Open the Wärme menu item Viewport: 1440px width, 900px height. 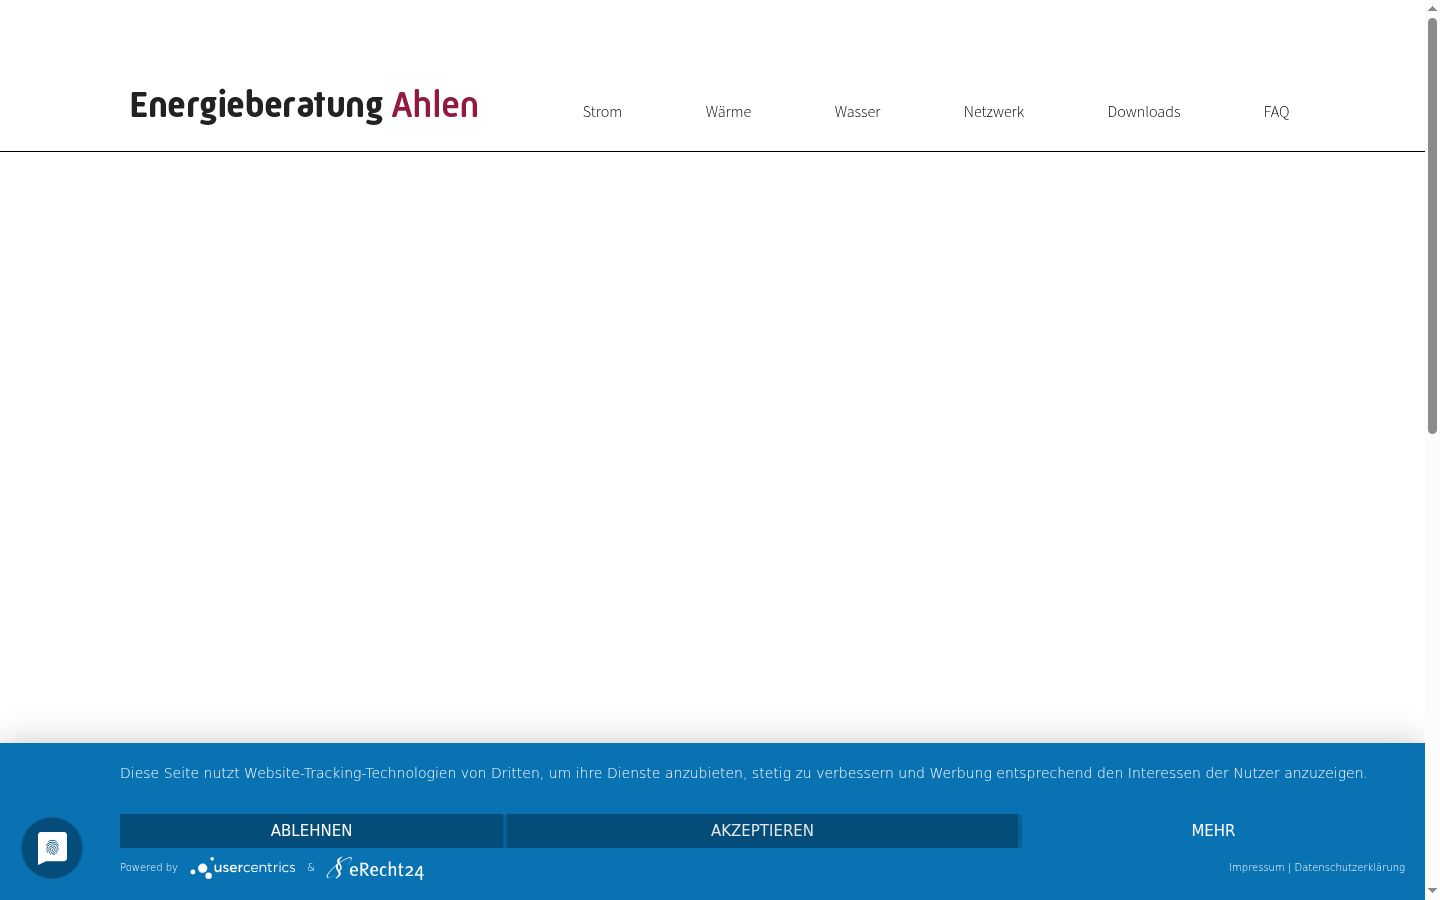(728, 112)
